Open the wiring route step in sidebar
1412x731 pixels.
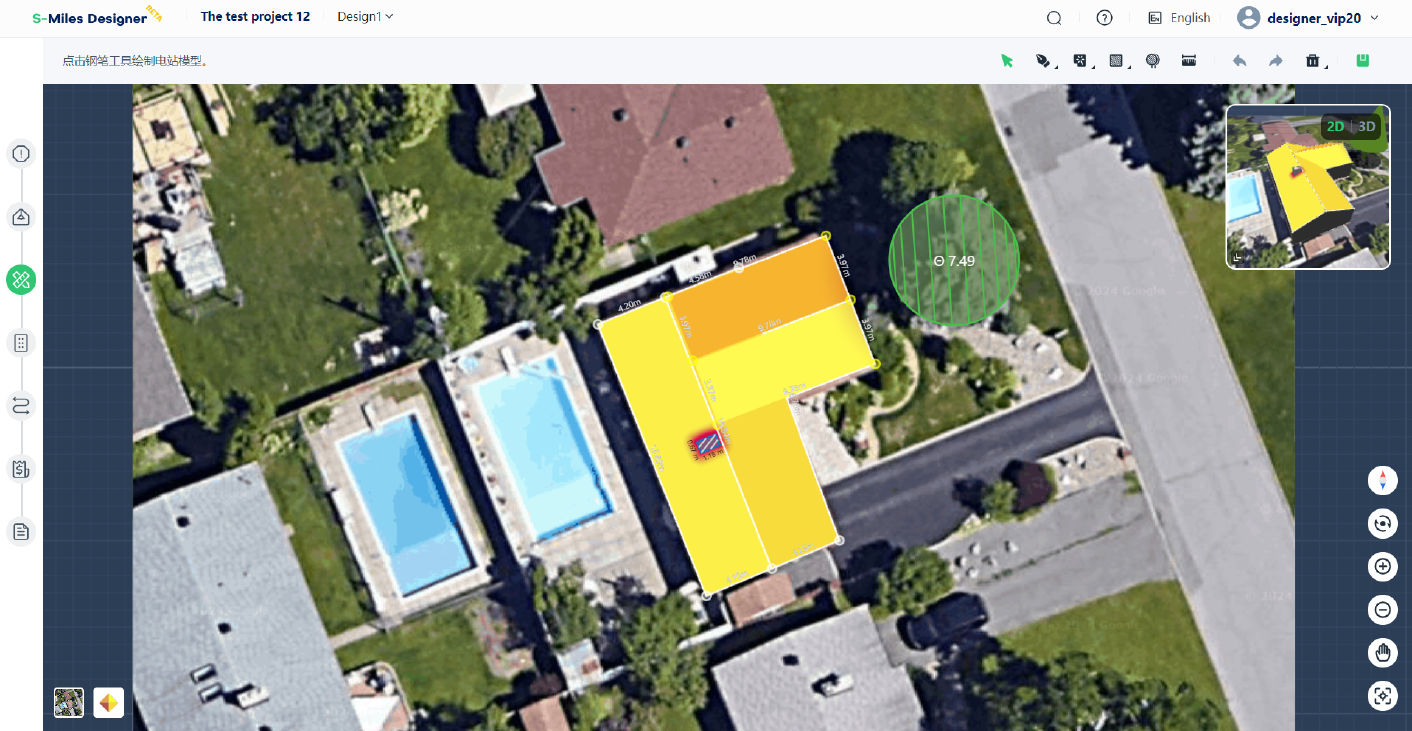point(21,405)
